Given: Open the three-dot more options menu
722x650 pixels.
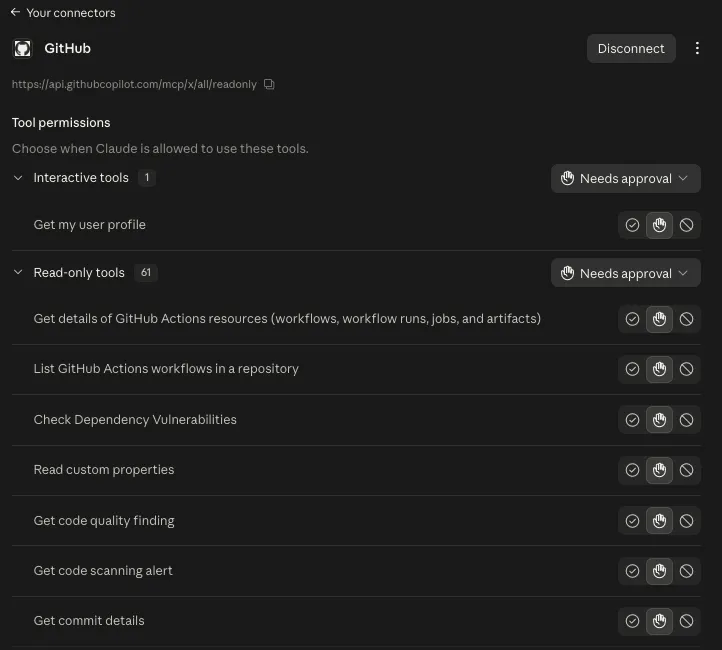Looking at the screenshot, I should pos(697,48).
